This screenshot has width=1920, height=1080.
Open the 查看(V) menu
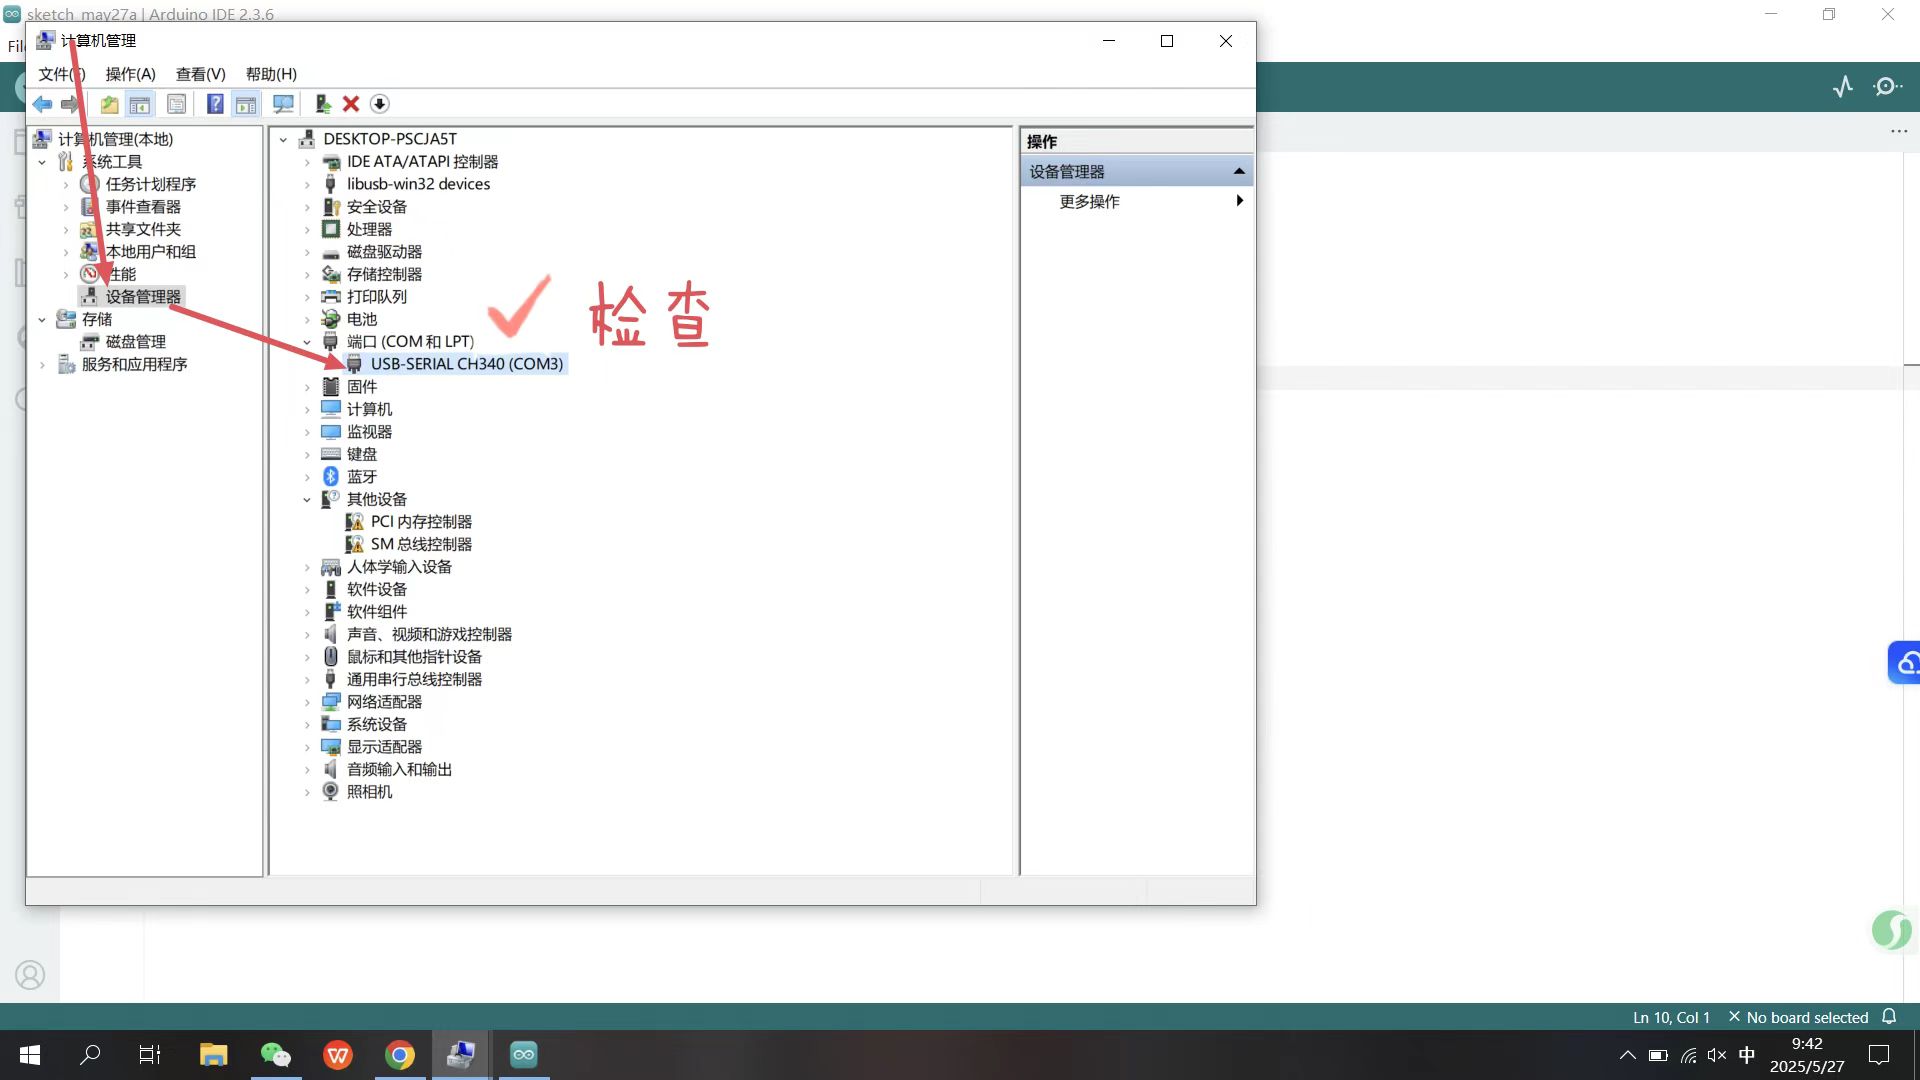click(200, 74)
